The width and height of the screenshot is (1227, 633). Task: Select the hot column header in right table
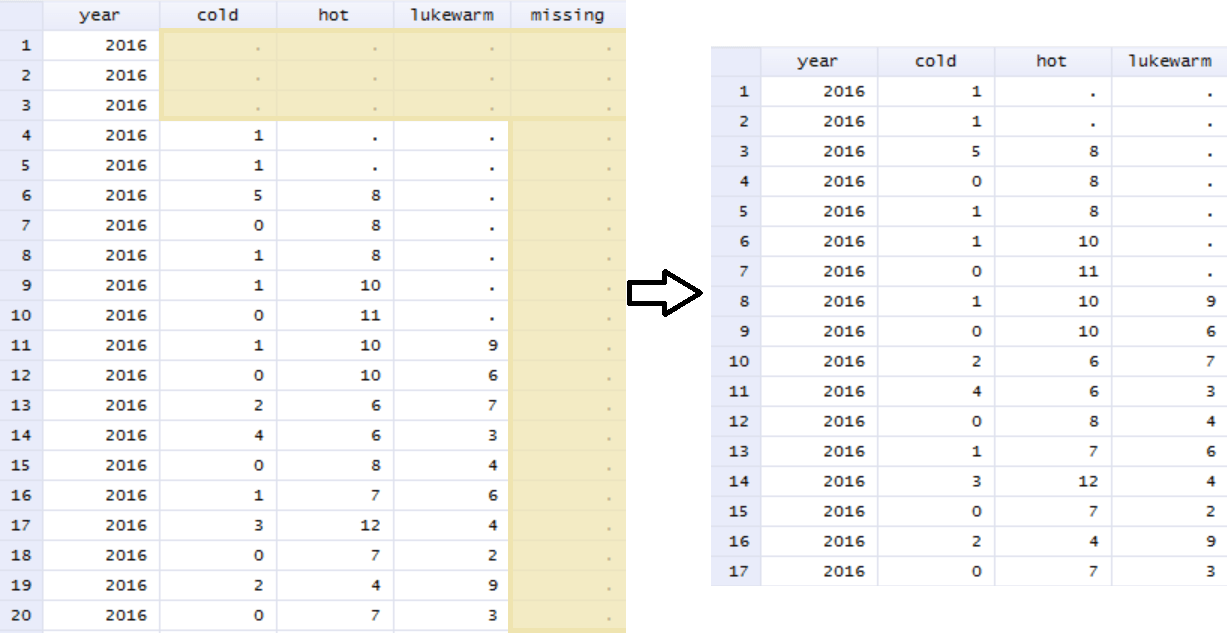1052,61
